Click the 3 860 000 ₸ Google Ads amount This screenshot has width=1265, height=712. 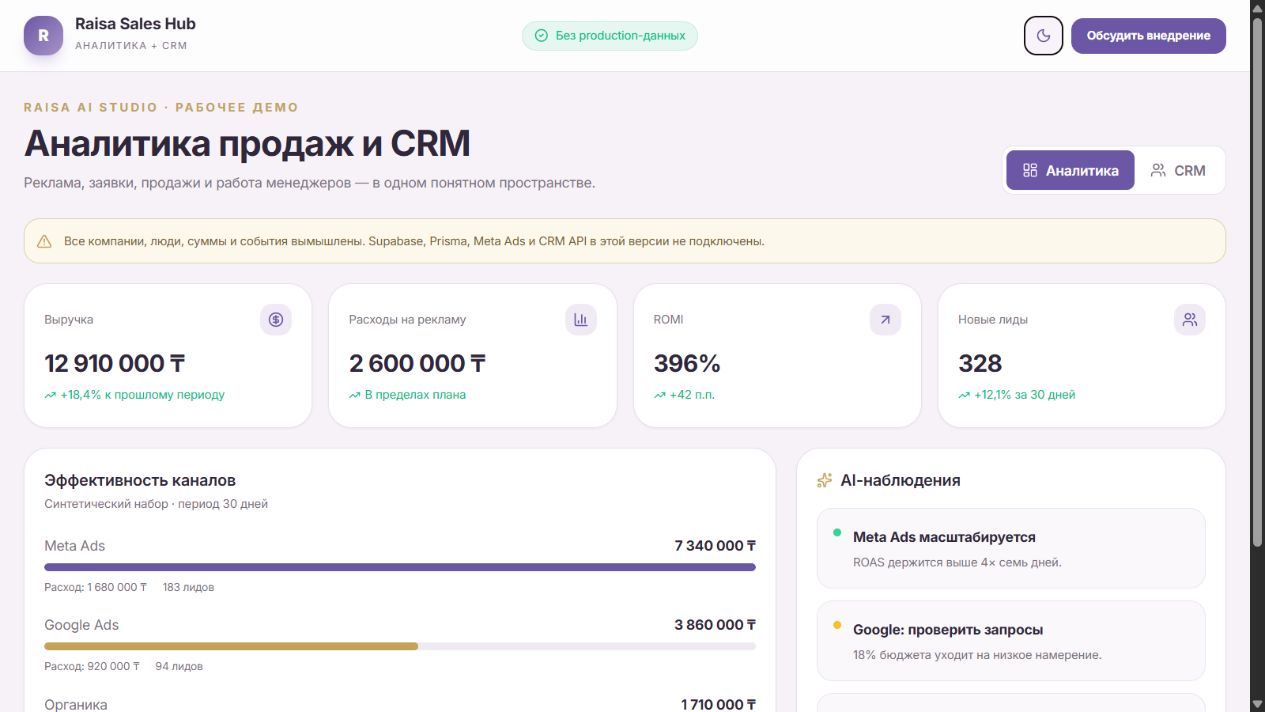click(716, 625)
